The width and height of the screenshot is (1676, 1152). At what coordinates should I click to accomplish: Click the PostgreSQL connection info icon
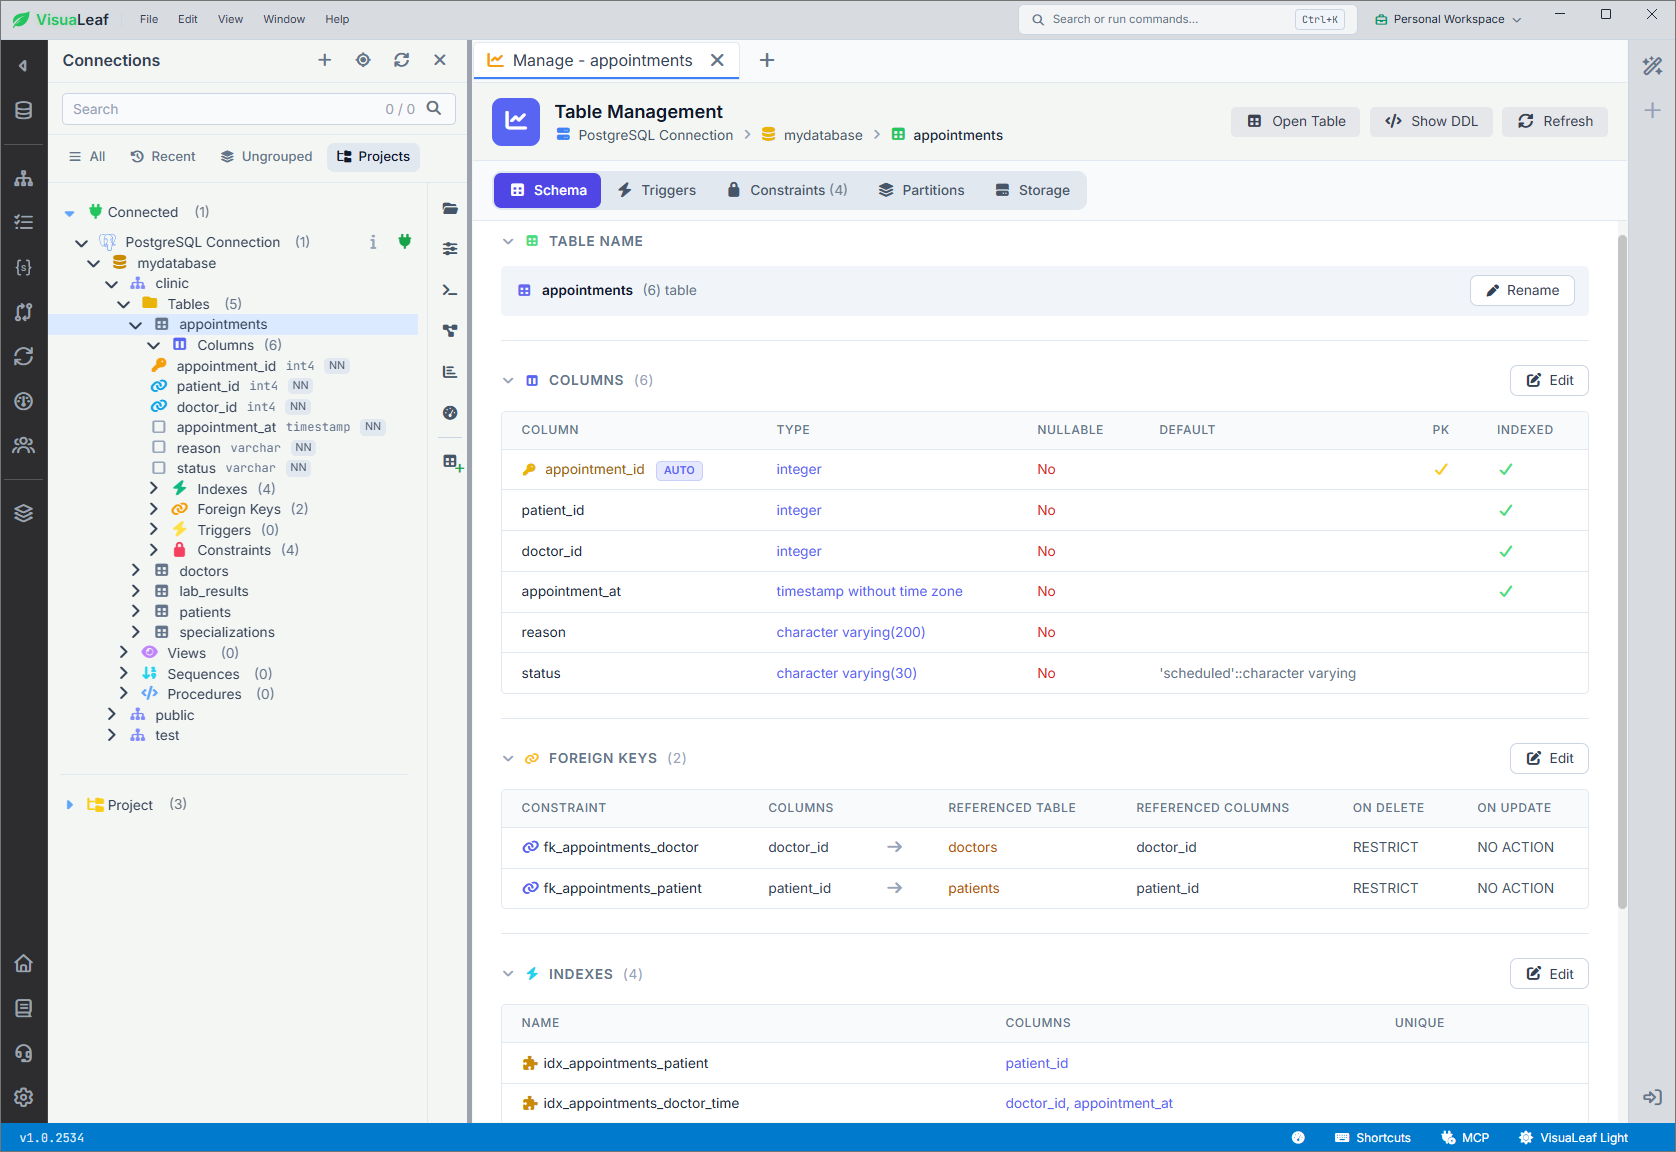click(x=373, y=242)
